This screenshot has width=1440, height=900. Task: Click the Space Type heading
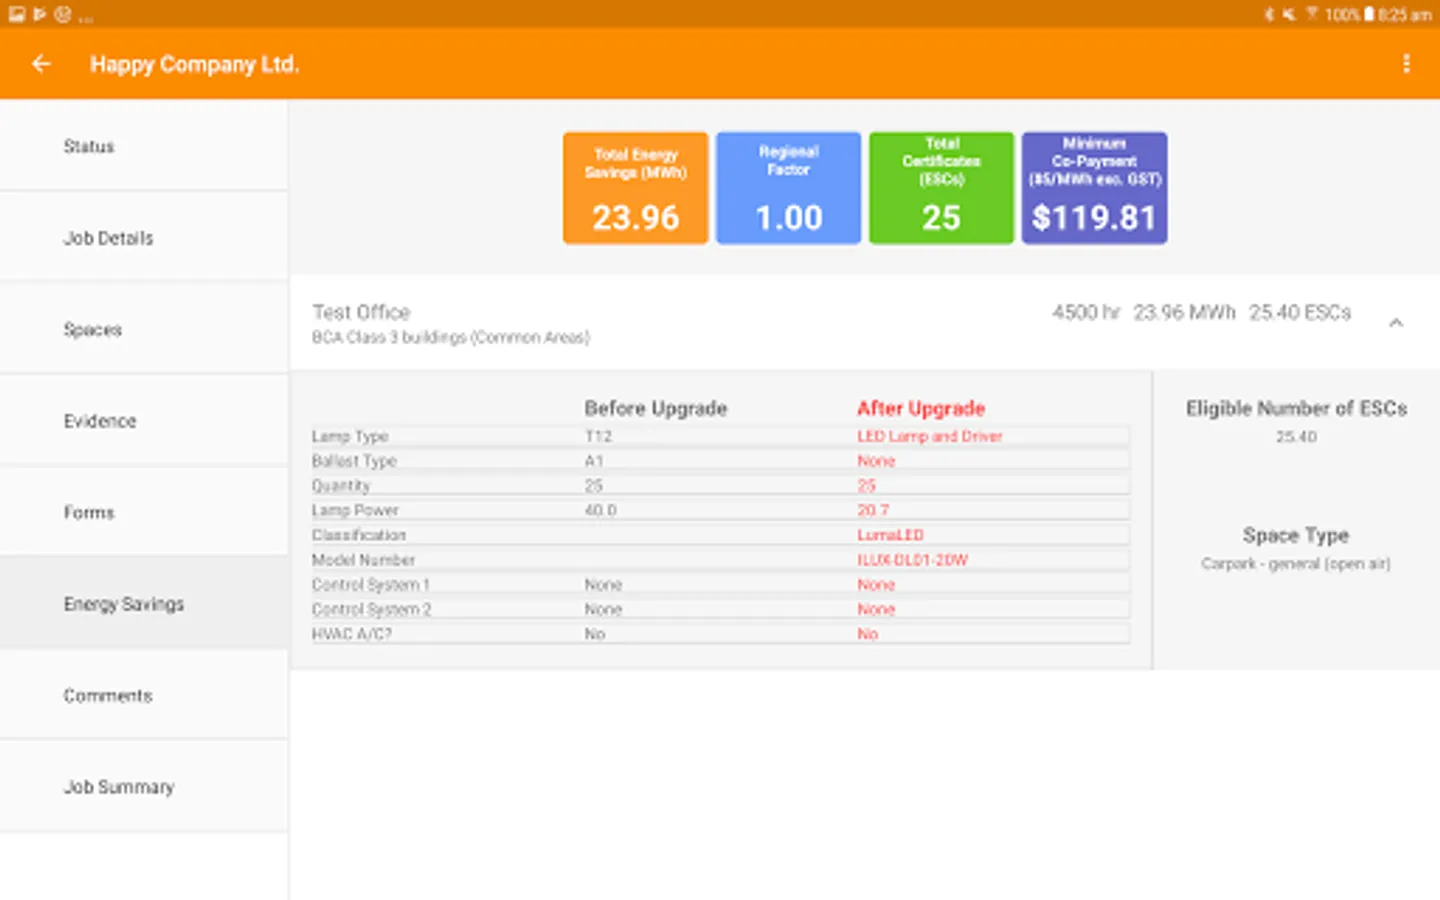click(x=1296, y=535)
